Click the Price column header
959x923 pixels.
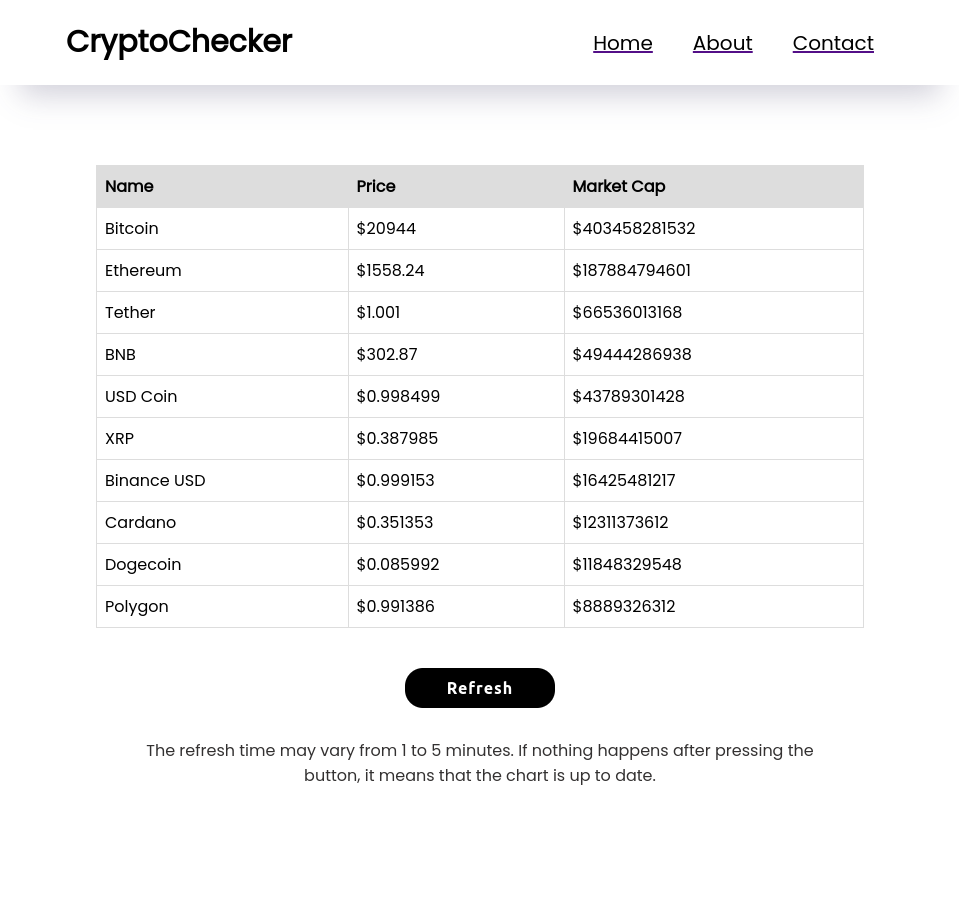[375, 186]
